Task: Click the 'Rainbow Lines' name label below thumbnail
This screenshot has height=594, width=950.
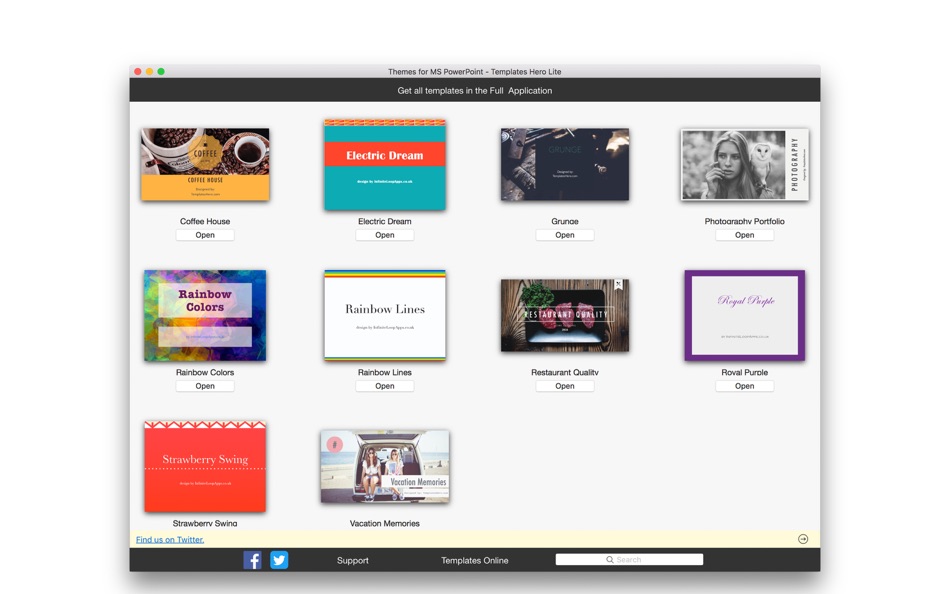Action: tap(385, 372)
